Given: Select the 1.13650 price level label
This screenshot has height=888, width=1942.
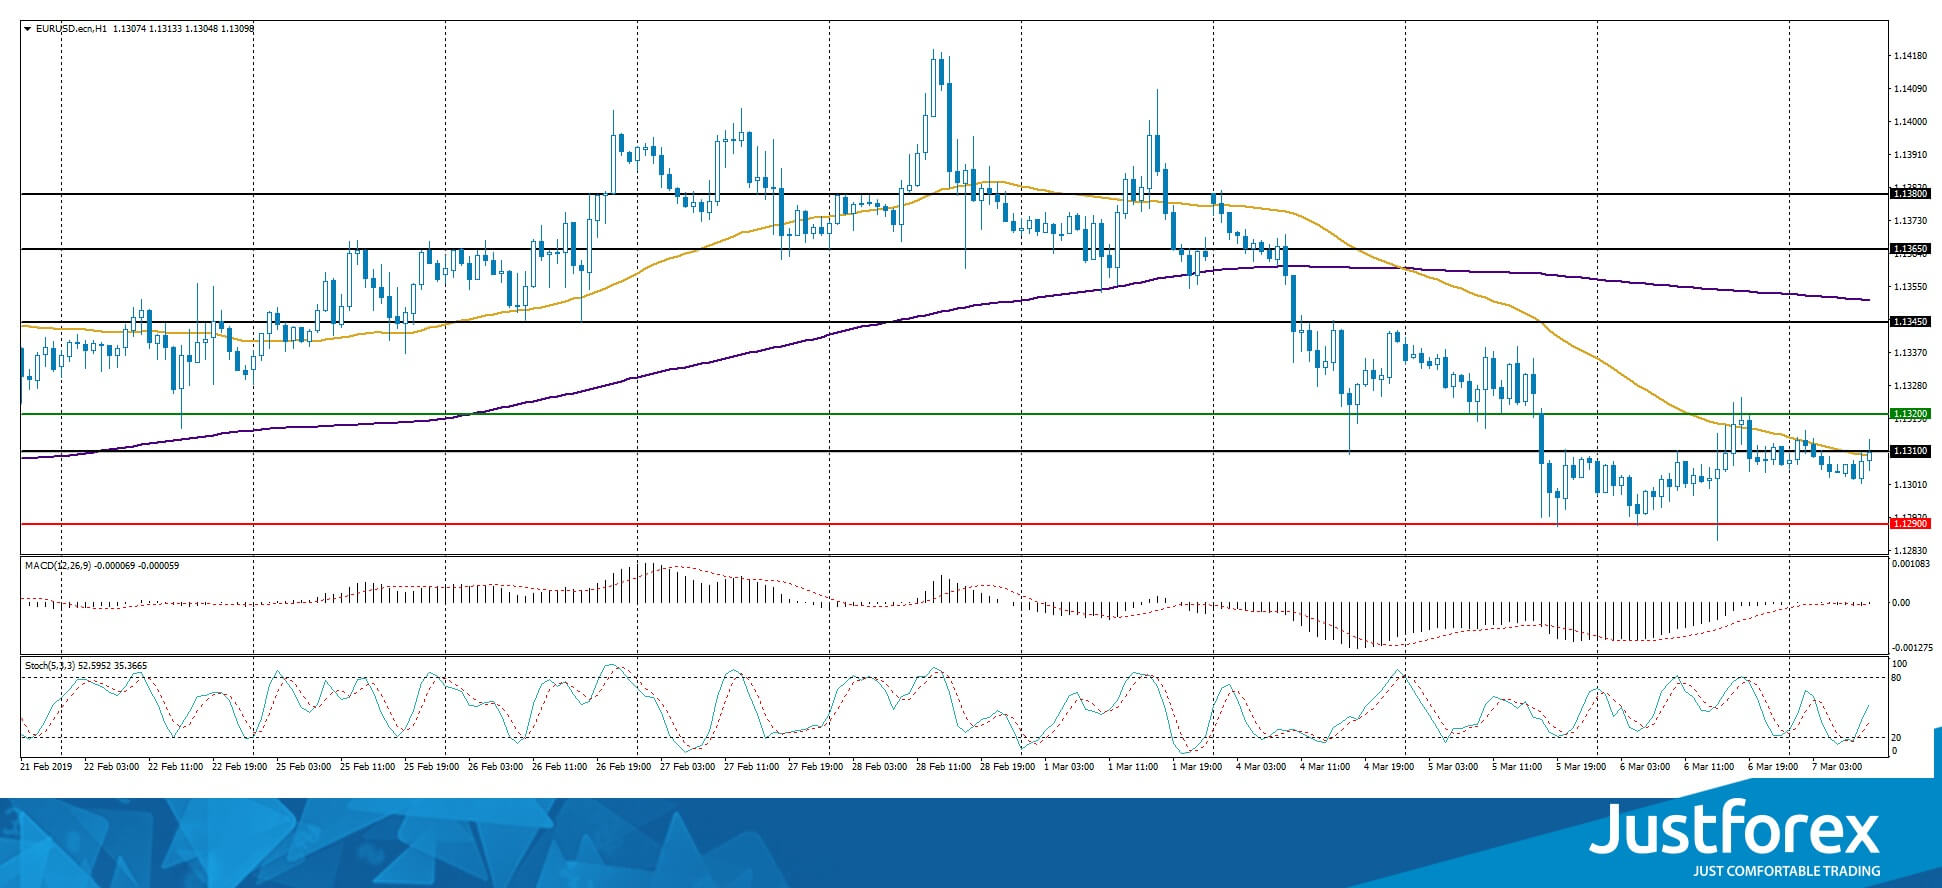Looking at the screenshot, I should coord(1910,249).
